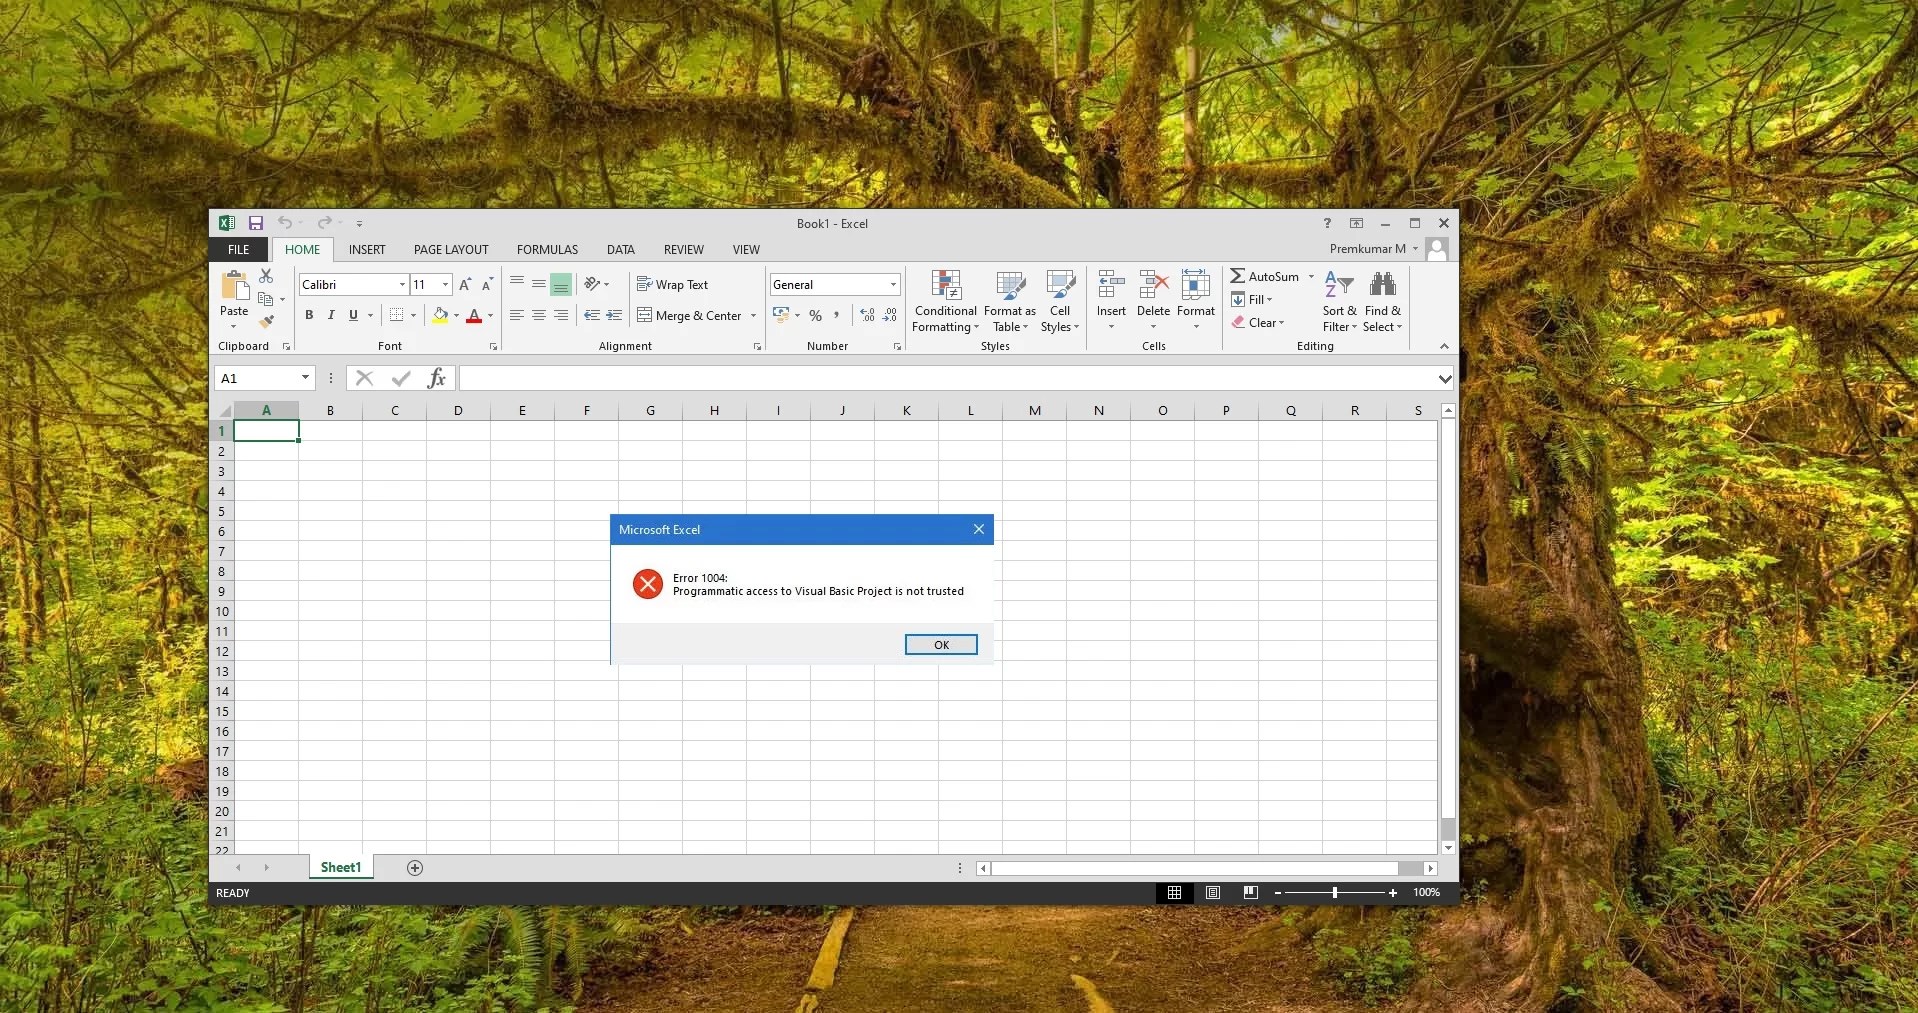Toggle Underline formatting
The height and width of the screenshot is (1013, 1918).
pos(353,315)
